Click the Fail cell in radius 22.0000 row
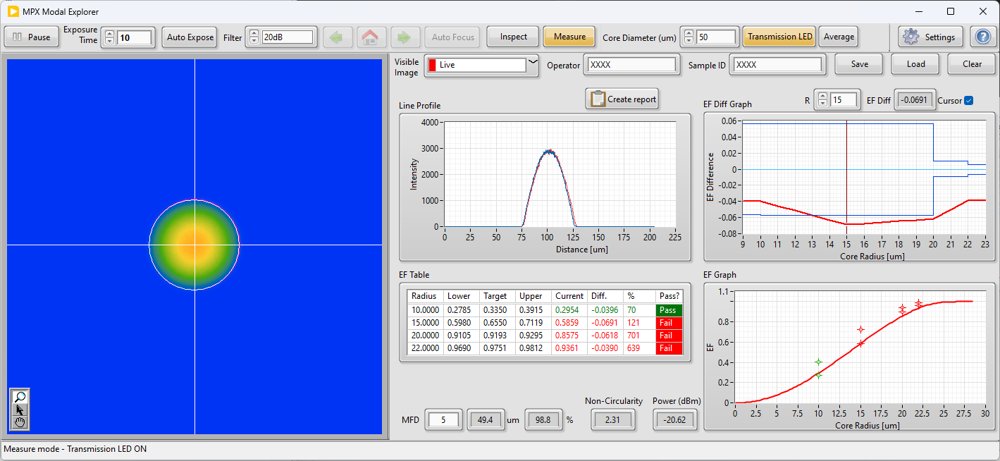1000x461 pixels. pos(669,348)
